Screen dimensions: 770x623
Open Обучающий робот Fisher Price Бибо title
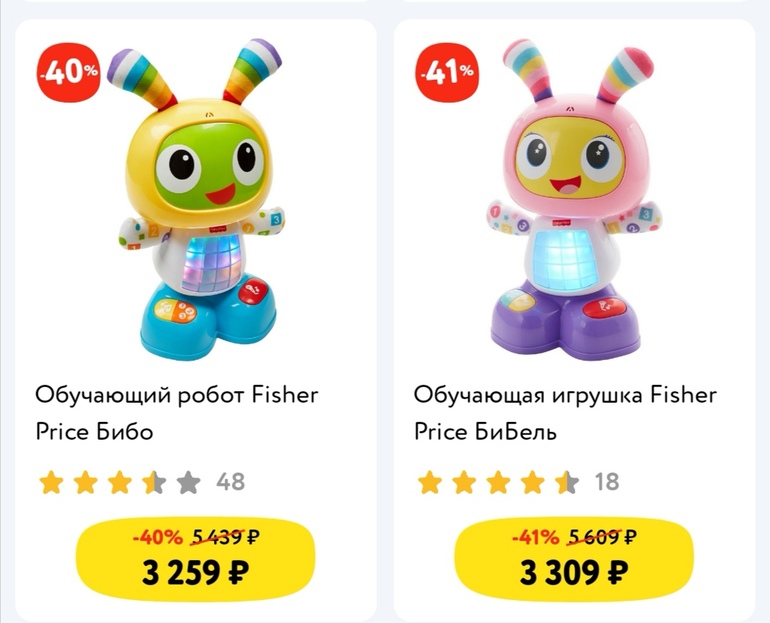tap(177, 413)
